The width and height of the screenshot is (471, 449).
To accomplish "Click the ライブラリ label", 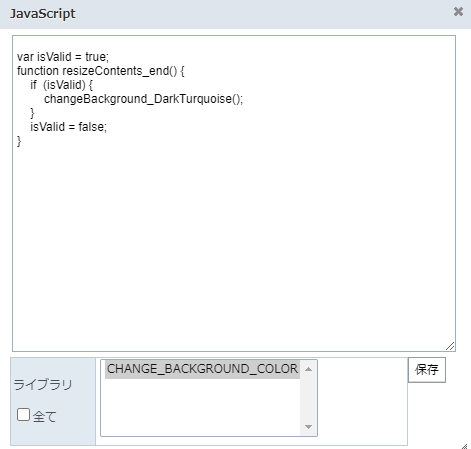I will point(43,385).
